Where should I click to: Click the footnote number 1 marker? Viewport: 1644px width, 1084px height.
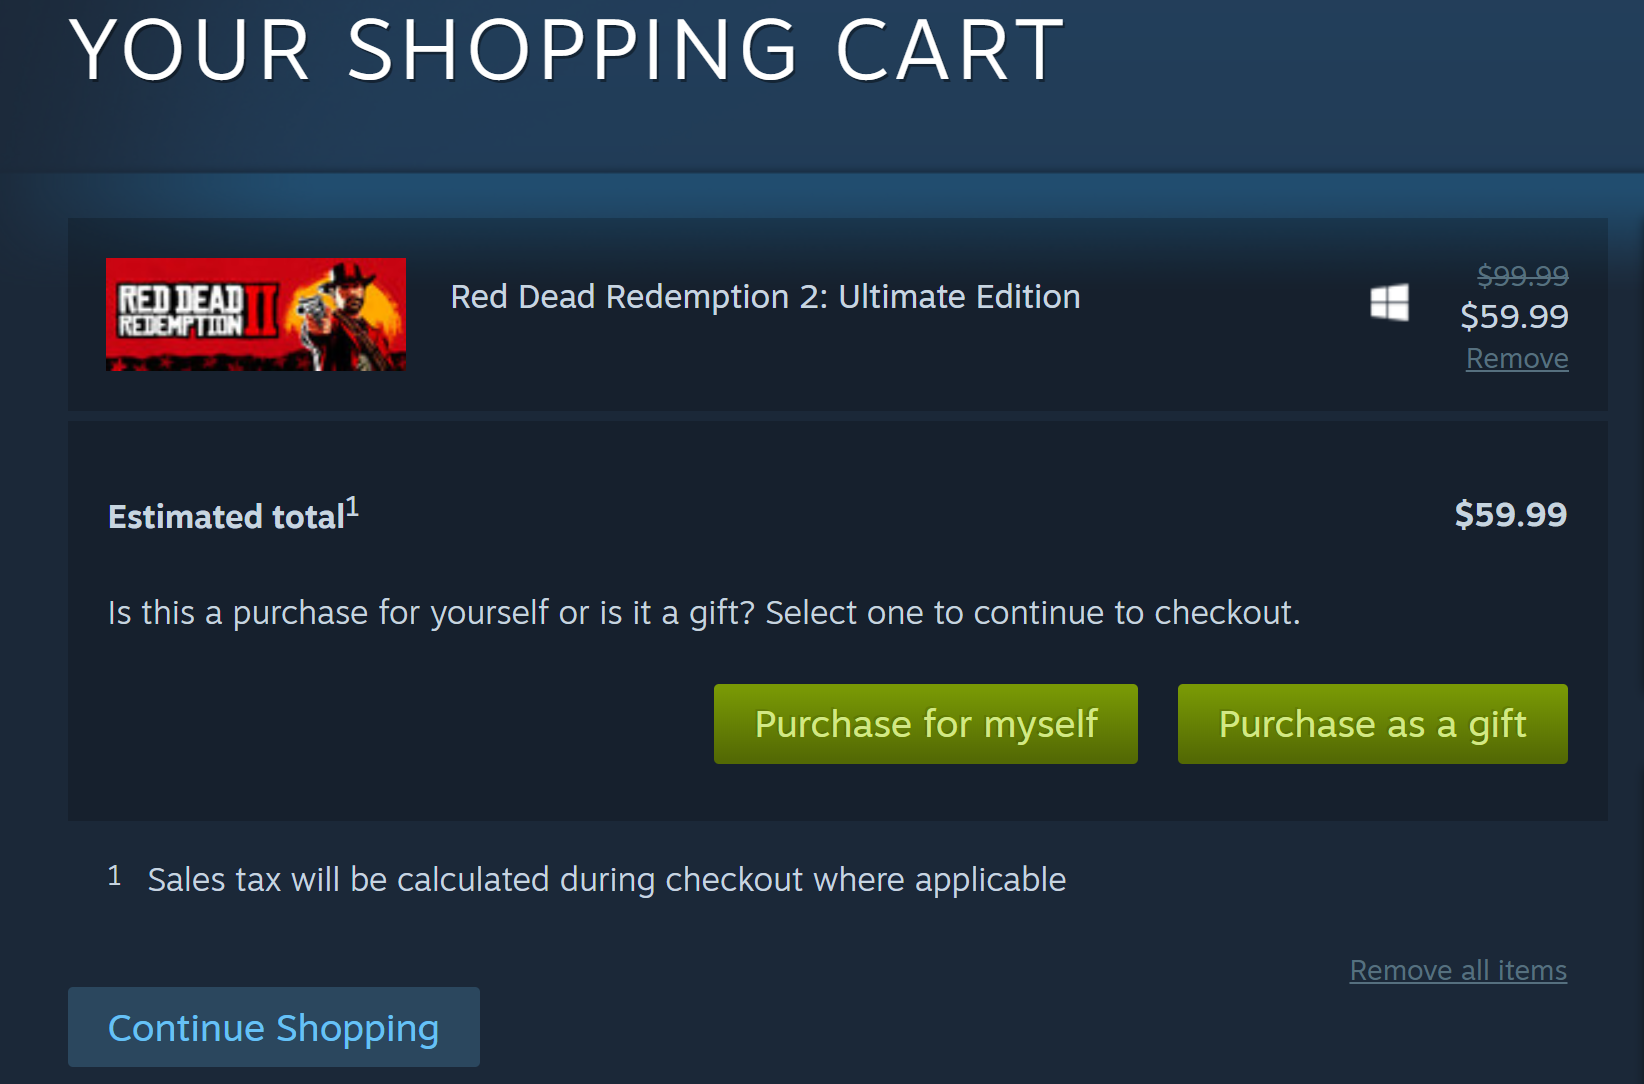point(114,876)
